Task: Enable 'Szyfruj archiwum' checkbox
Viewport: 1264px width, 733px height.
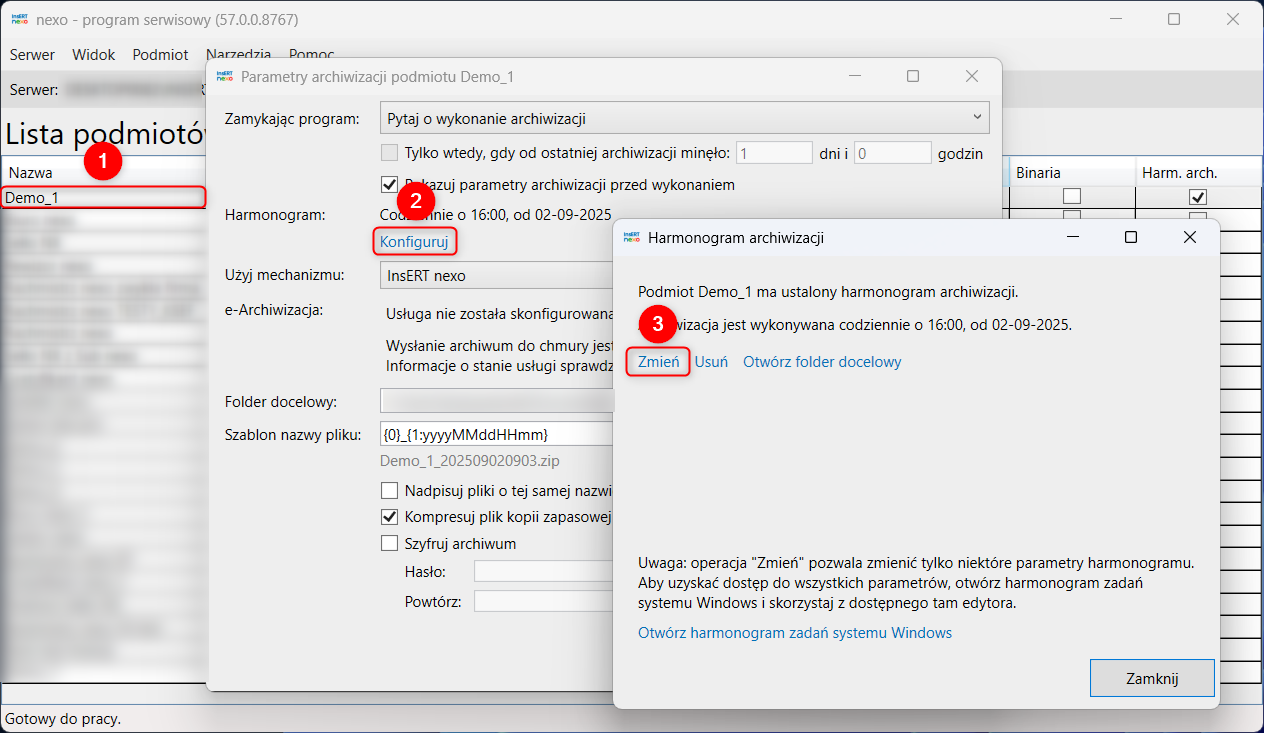Action: click(x=390, y=544)
